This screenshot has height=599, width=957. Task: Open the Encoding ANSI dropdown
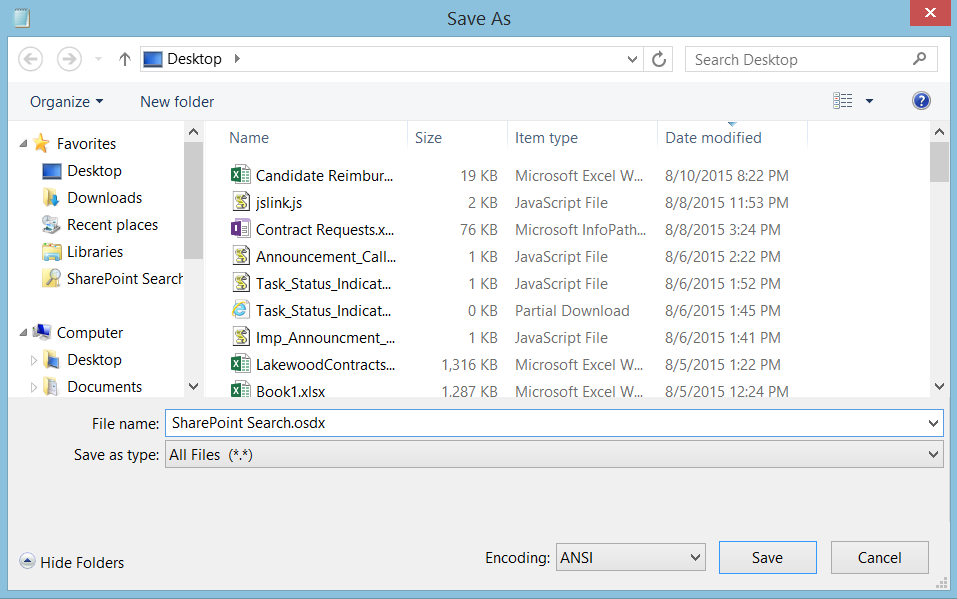click(x=630, y=558)
